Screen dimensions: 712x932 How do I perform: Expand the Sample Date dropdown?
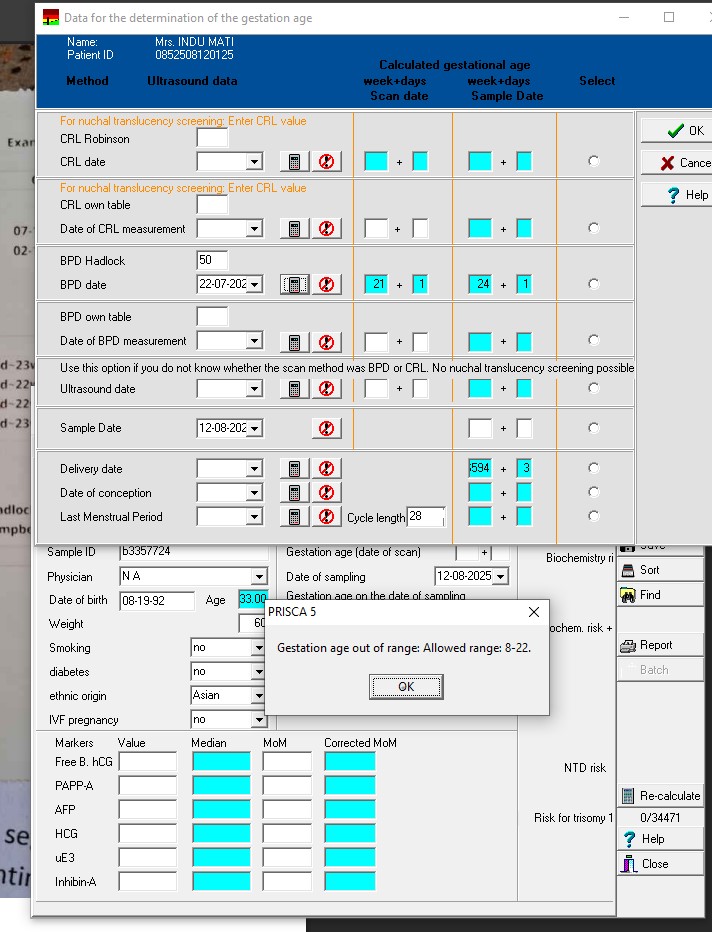[x=254, y=429]
